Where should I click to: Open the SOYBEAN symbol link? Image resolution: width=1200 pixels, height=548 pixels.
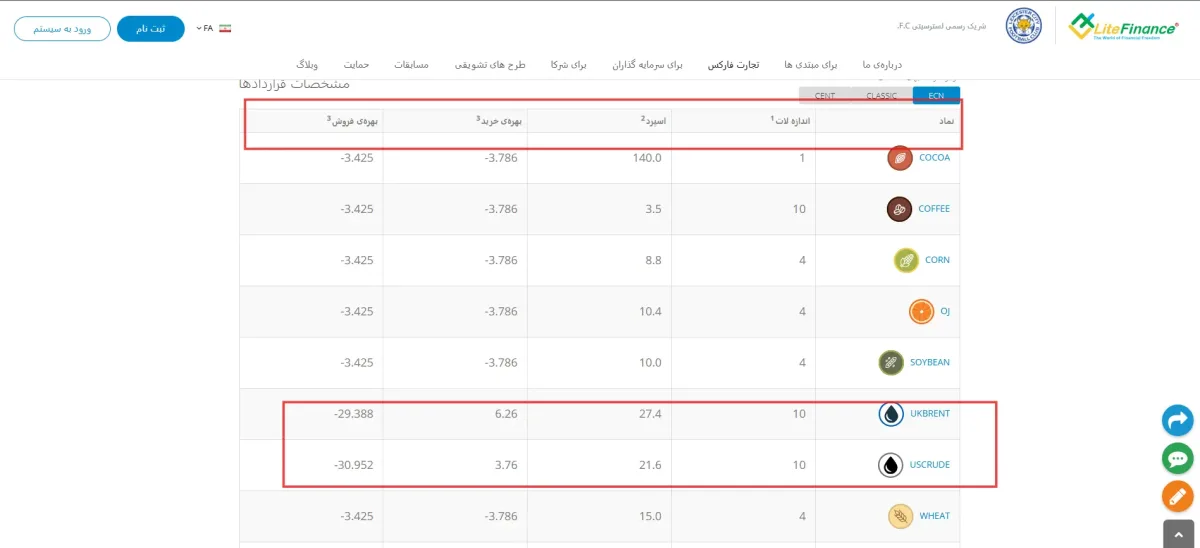[x=930, y=362]
